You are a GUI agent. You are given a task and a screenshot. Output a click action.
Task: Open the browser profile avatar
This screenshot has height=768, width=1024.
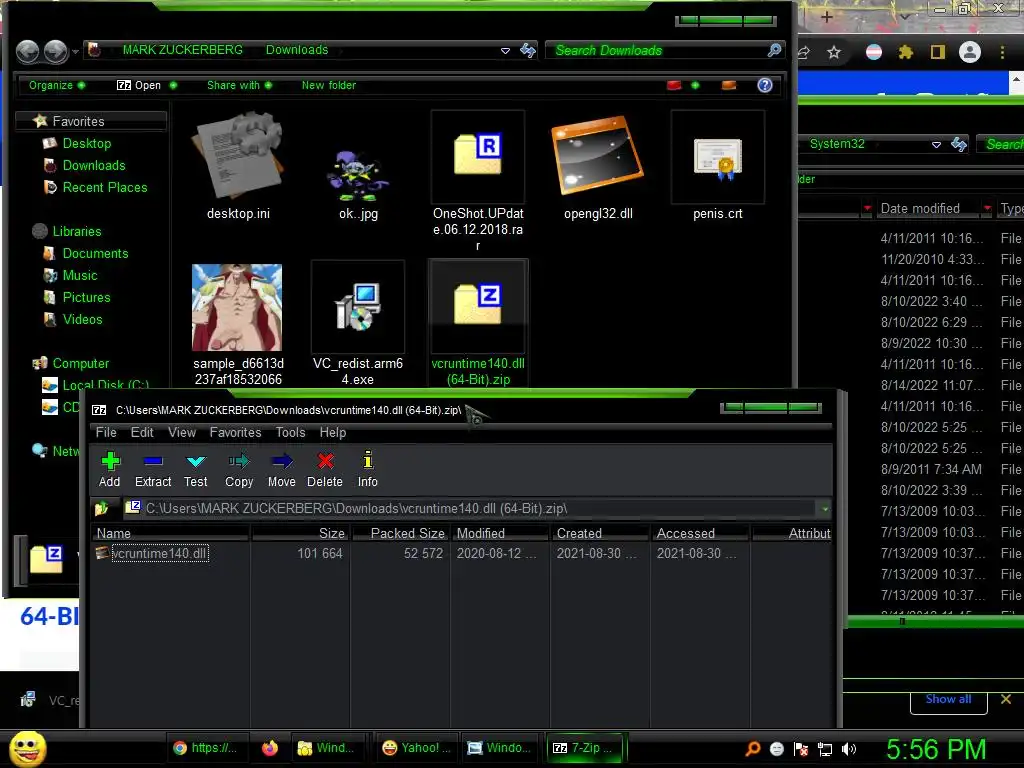[x=970, y=52]
